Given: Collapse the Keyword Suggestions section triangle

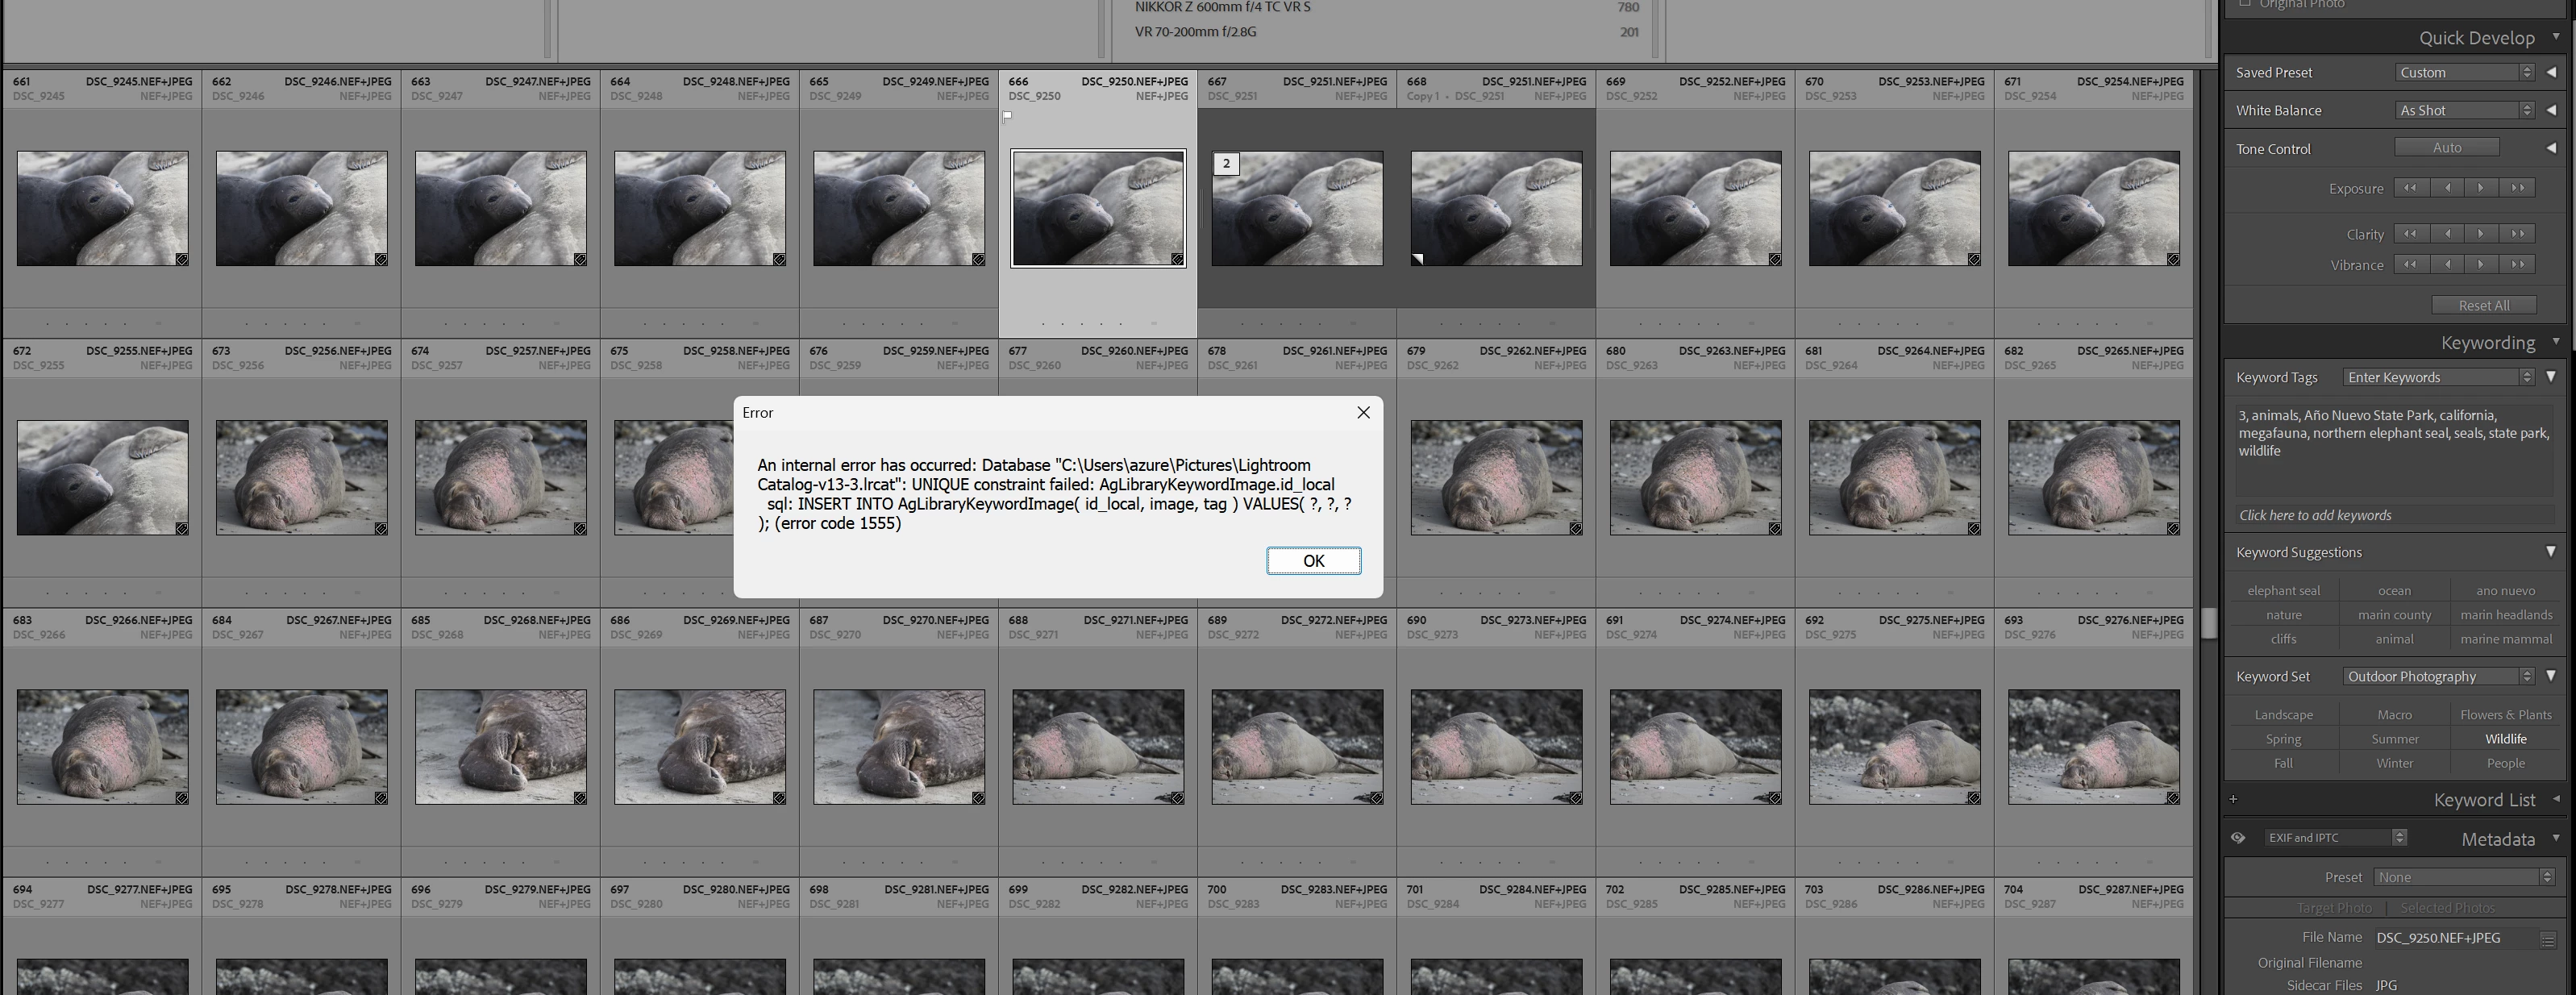Looking at the screenshot, I should coord(2550,552).
